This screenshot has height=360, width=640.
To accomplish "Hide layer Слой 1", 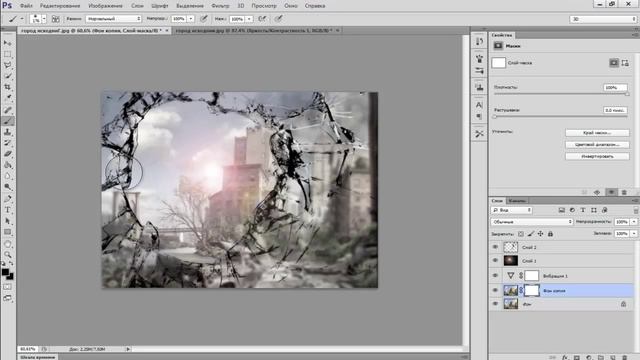I will tap(495, 260).
